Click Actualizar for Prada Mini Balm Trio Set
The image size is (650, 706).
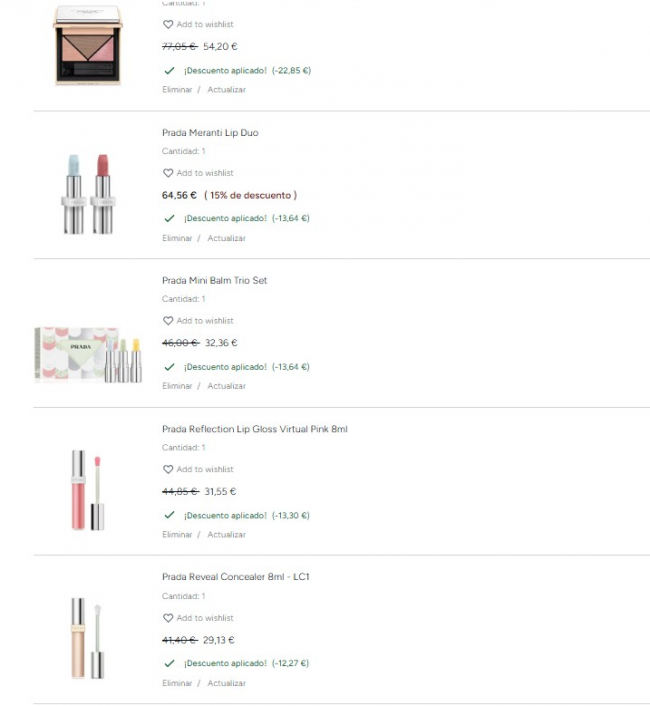click(x=226, y=386)
